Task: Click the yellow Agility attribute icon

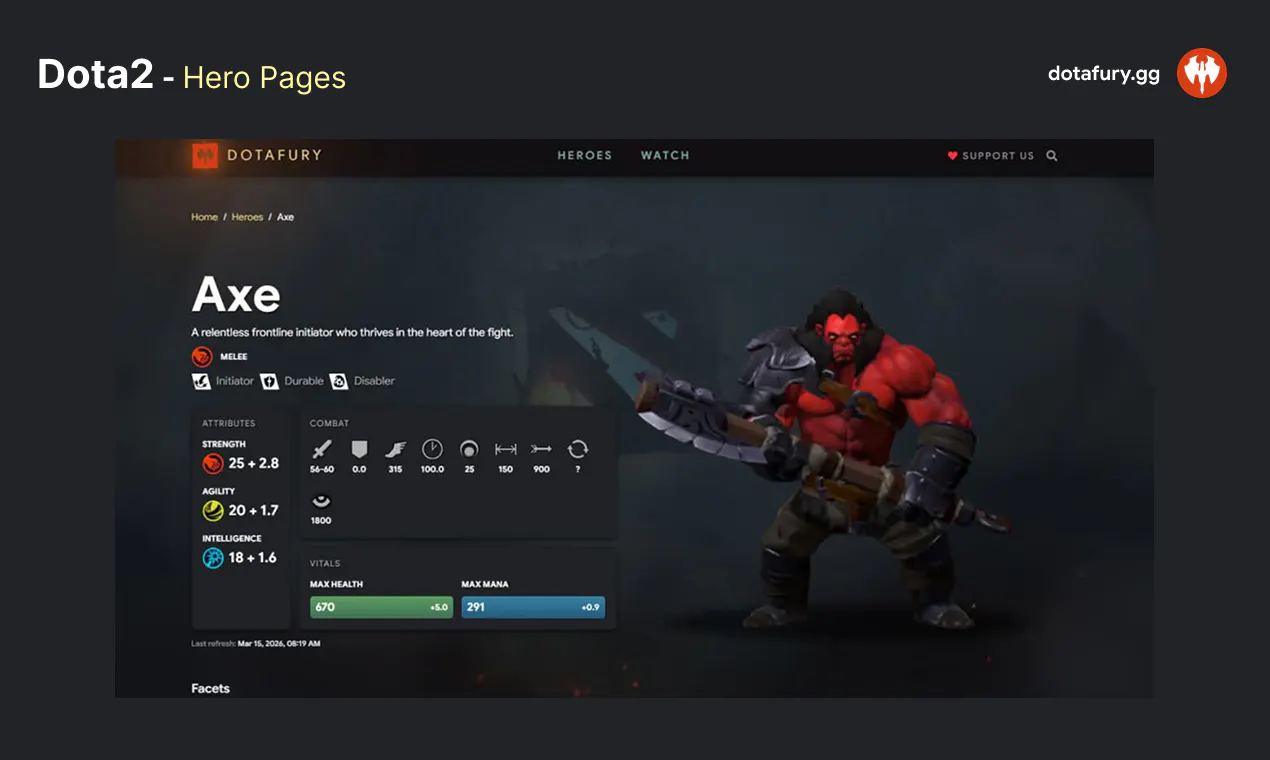Action: (x=212, y=510)
